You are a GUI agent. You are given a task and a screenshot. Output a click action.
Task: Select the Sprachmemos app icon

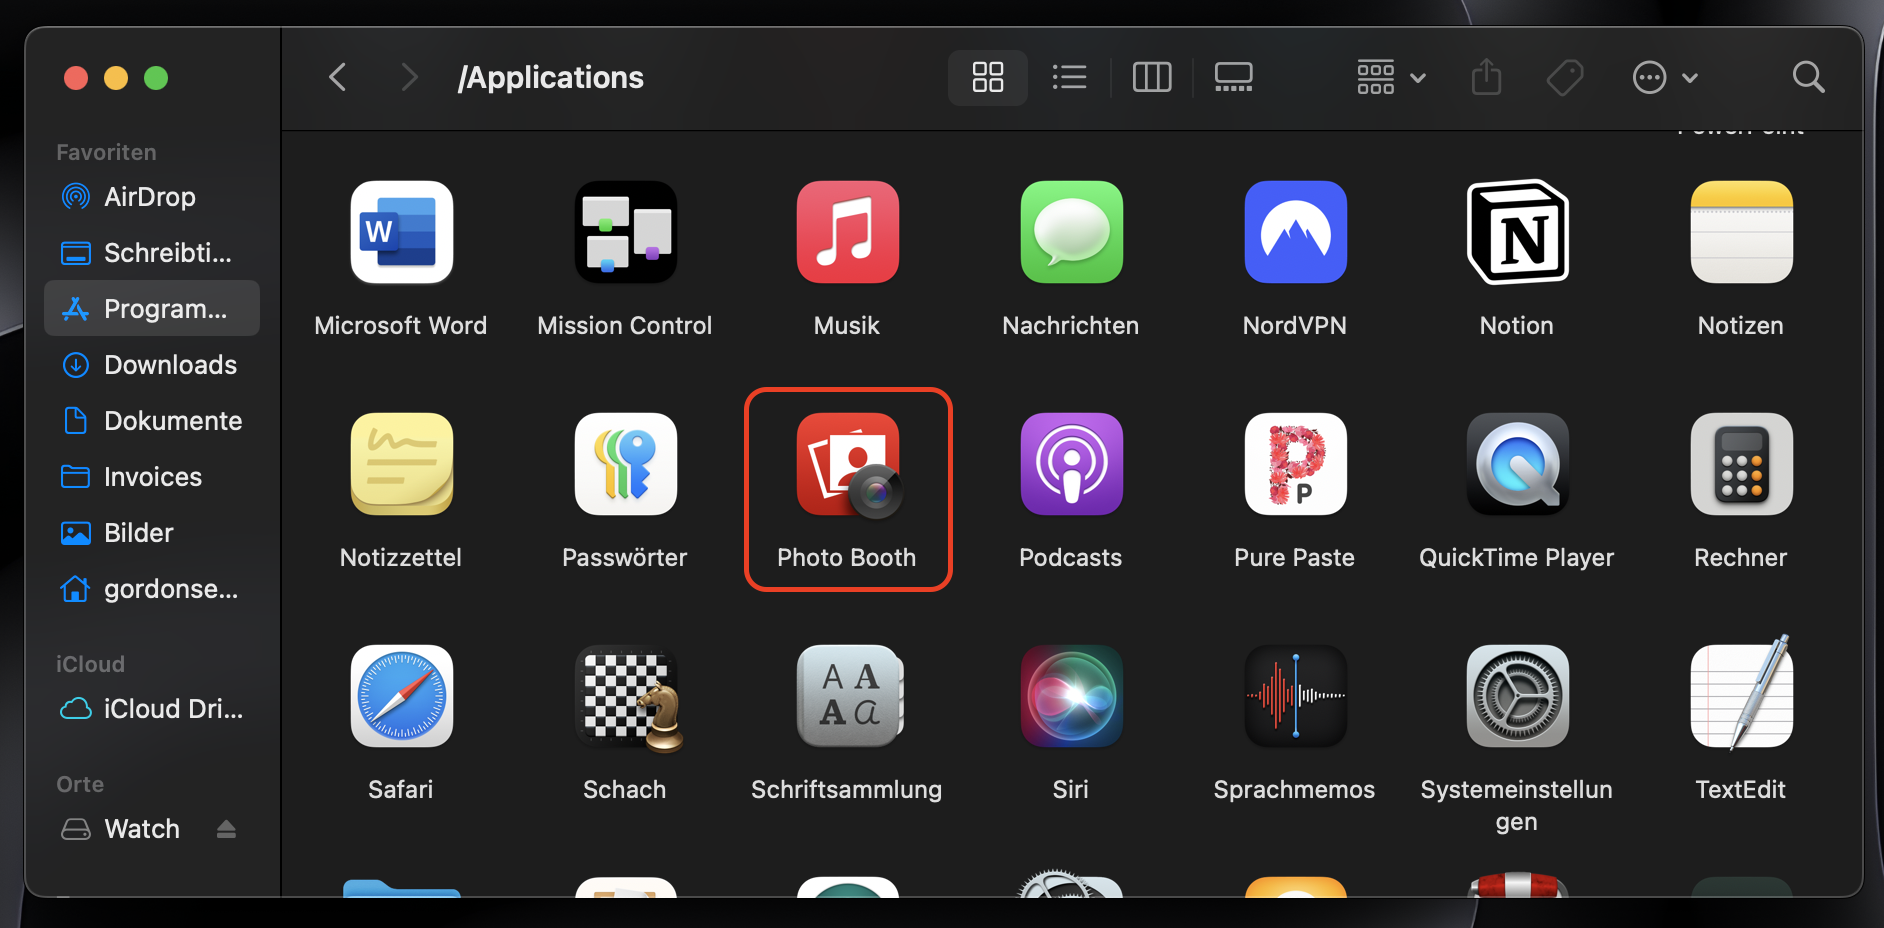pyautogui.click(x=1295, y=696)
